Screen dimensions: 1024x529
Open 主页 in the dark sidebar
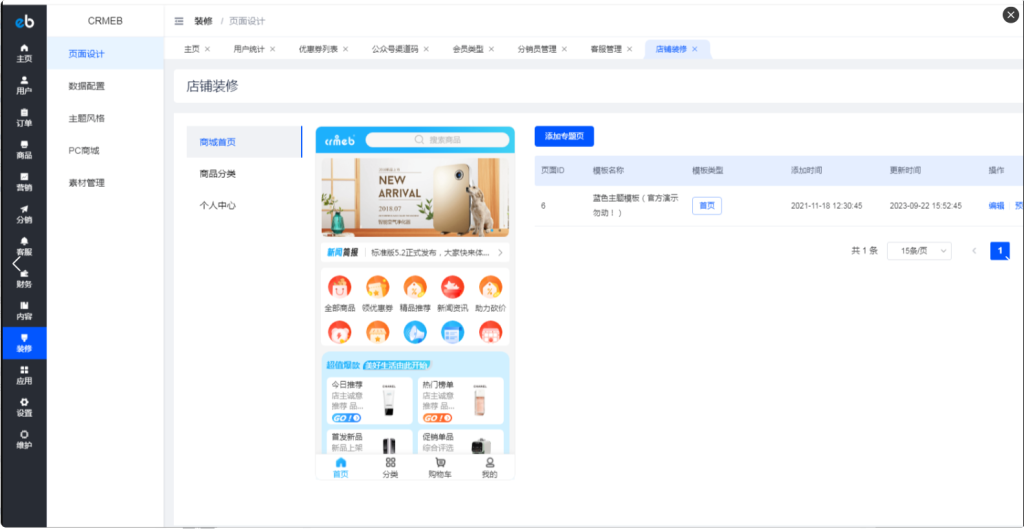point(24,53)
